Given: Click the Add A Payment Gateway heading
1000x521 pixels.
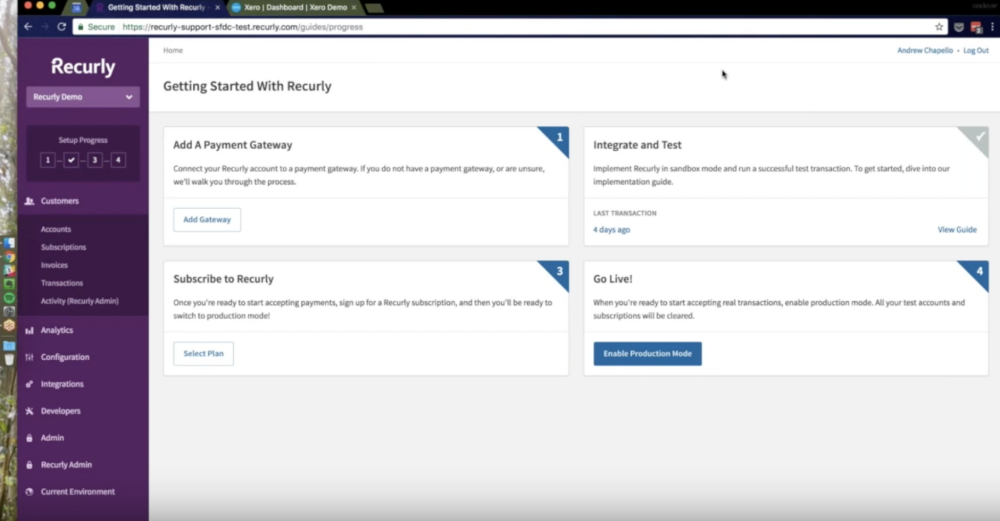Looking at the screenshot, I should click(233, 145).
